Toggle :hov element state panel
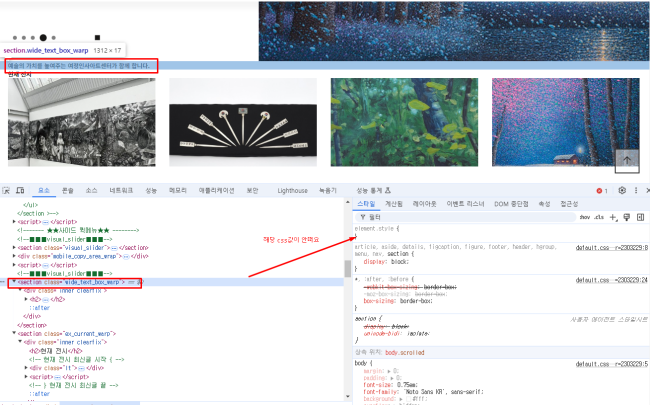The image size is (650, 405). point(585,217)
